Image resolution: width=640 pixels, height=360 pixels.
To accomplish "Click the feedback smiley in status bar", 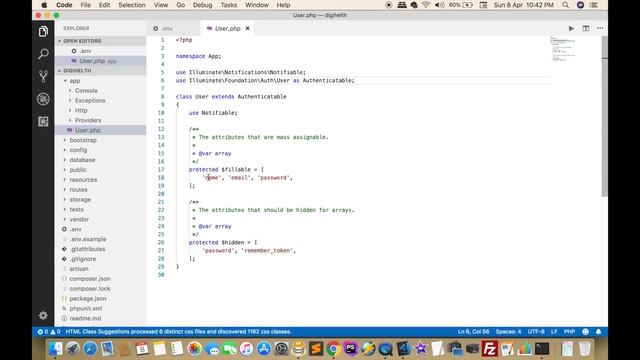I will pyautogui.click(x=585, y=331).
